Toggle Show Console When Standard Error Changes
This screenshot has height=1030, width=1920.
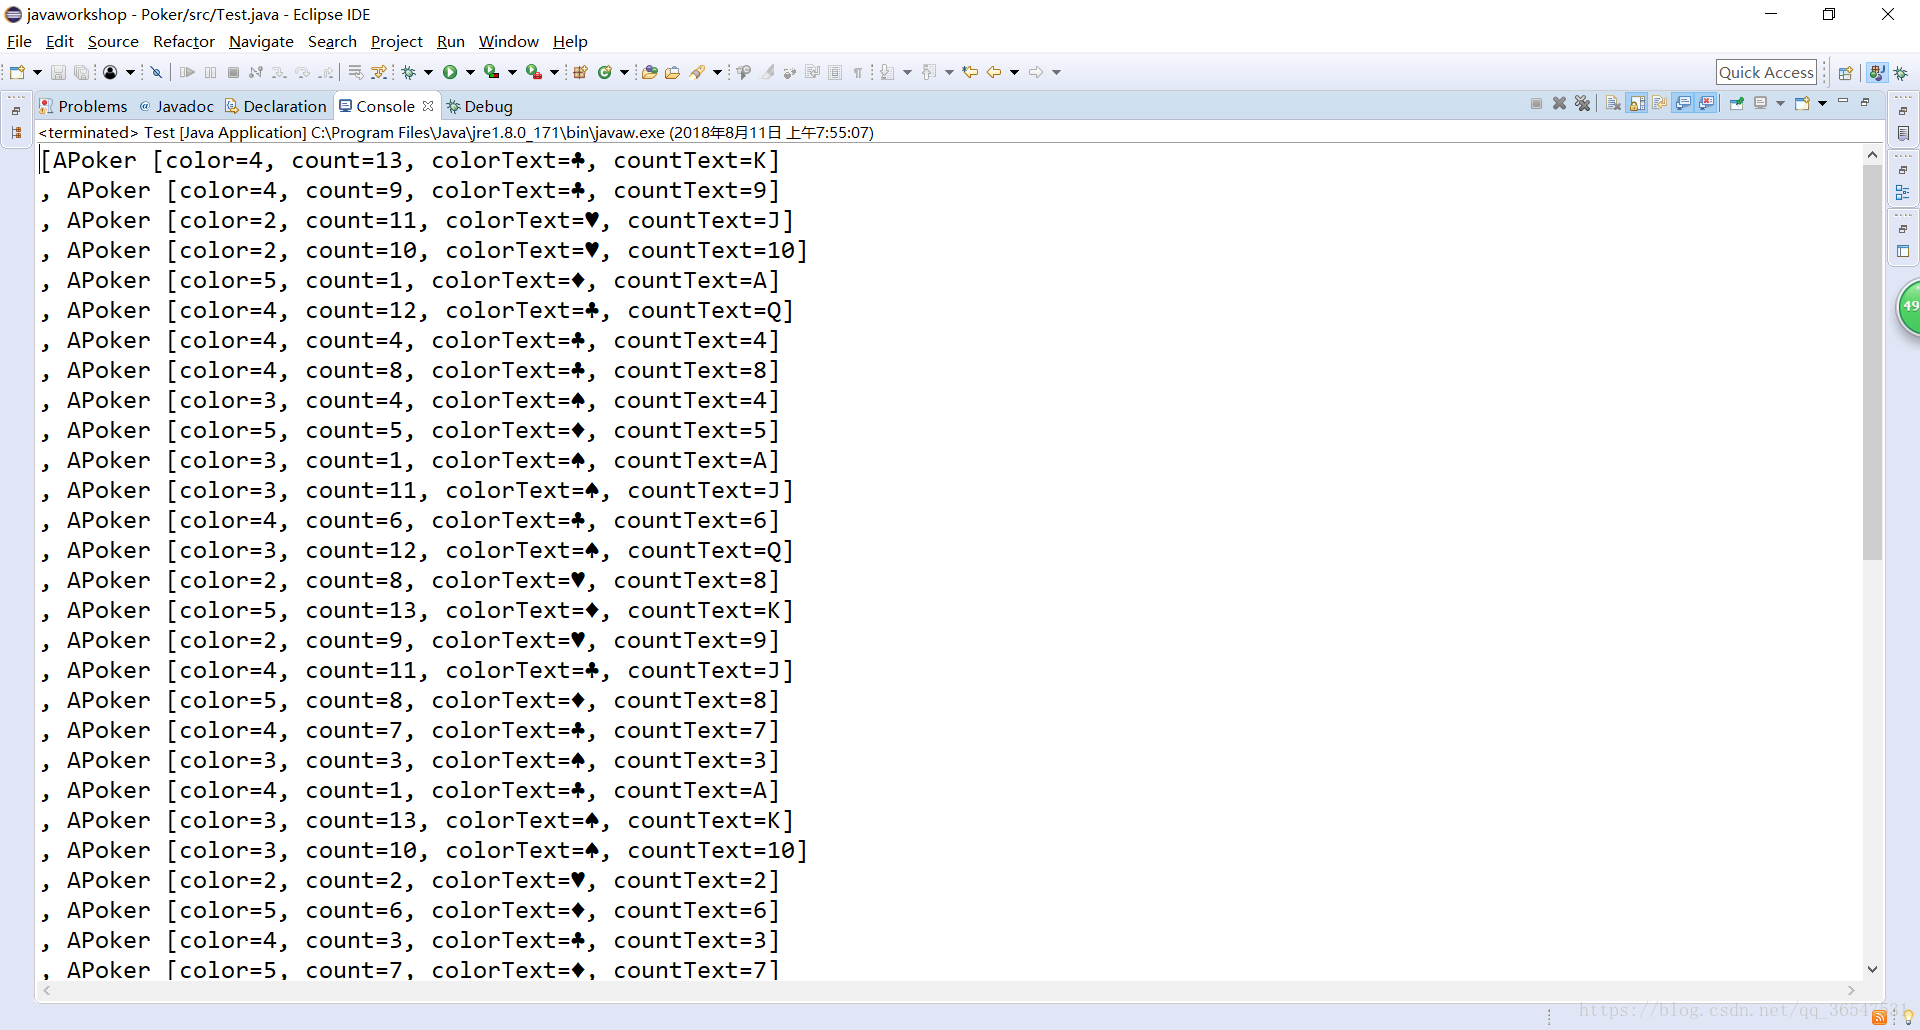pyautogui.click(x=1706, y=103)
